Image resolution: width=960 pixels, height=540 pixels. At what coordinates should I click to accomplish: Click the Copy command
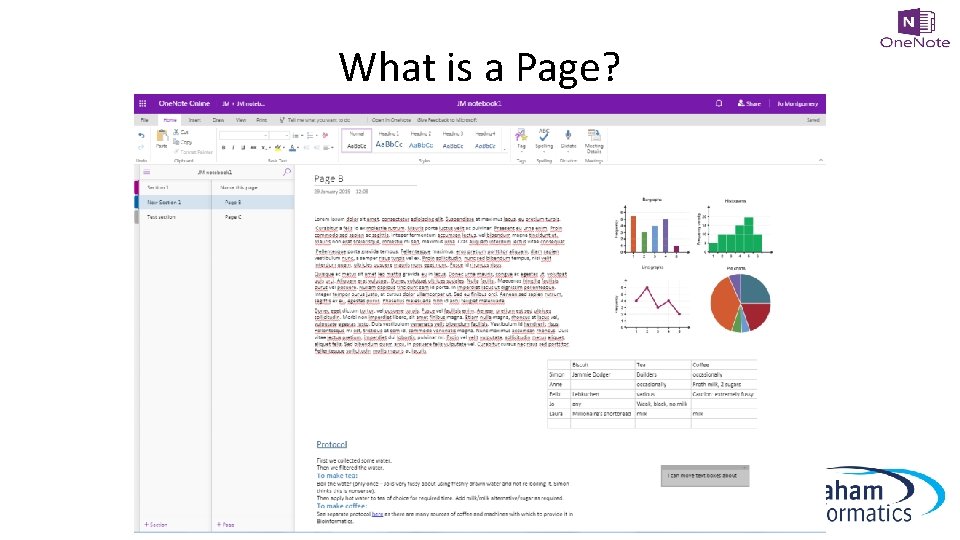click(x=182, y=142)
